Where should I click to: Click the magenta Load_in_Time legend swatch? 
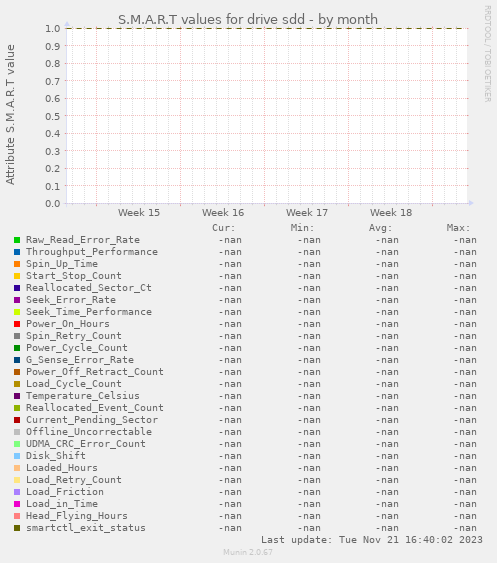(17, 504)
